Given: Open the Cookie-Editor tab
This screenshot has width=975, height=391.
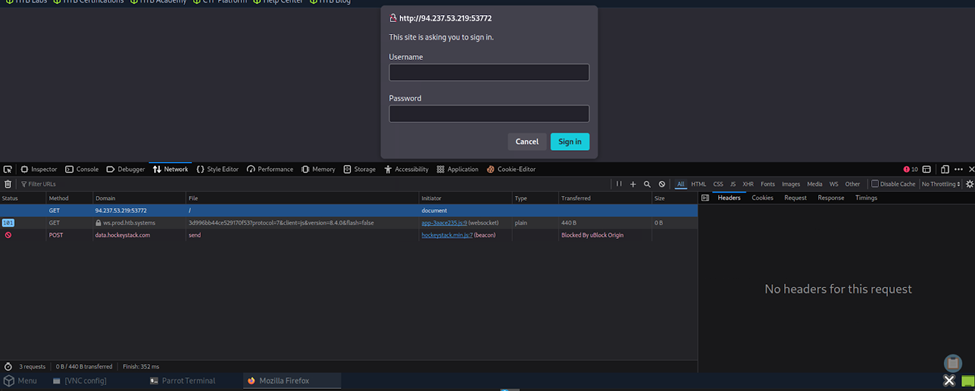Looking at the screenshot, I should [x=511, y=169].
